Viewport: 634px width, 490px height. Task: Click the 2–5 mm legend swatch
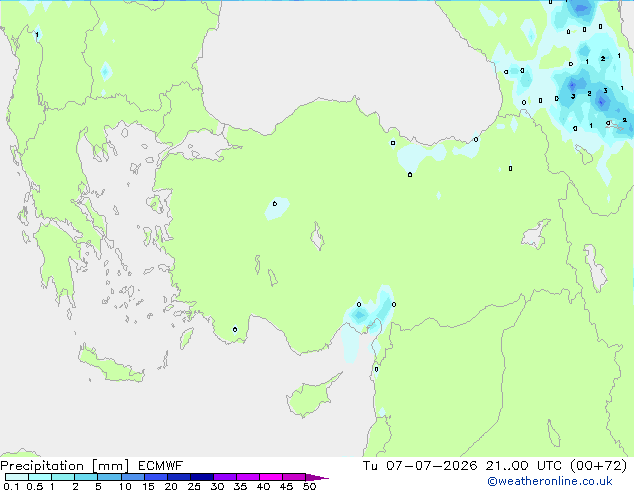tap(86, 477)
